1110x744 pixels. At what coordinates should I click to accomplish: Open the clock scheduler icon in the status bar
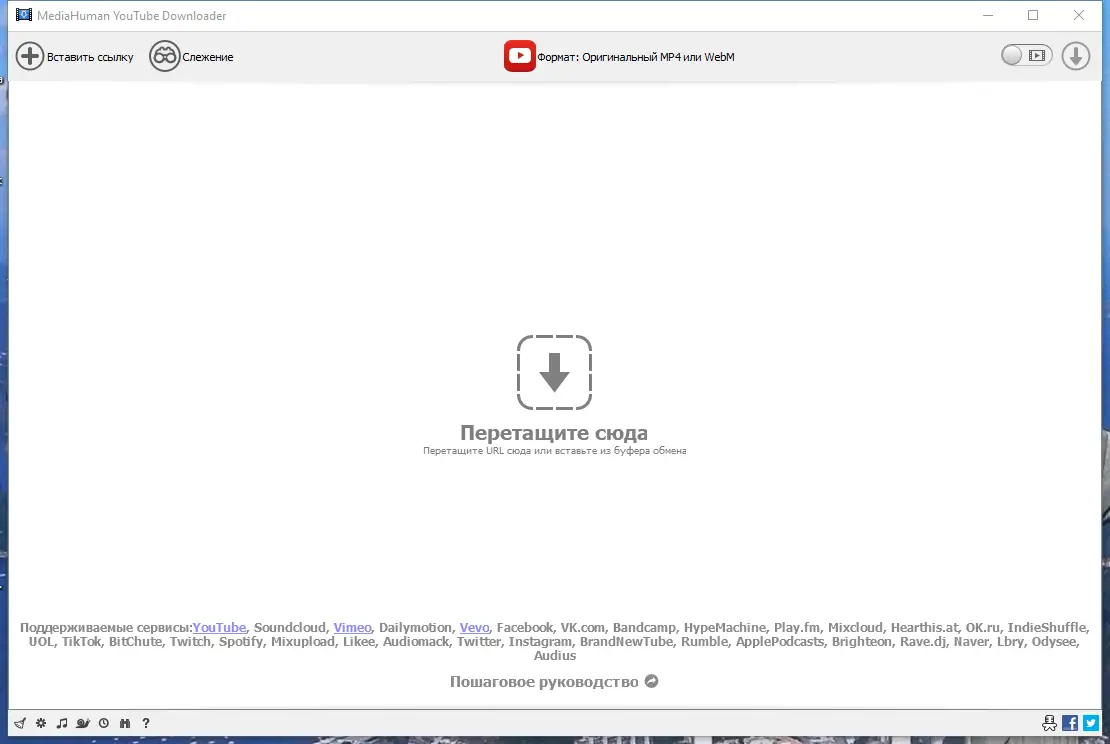(104, 723)
